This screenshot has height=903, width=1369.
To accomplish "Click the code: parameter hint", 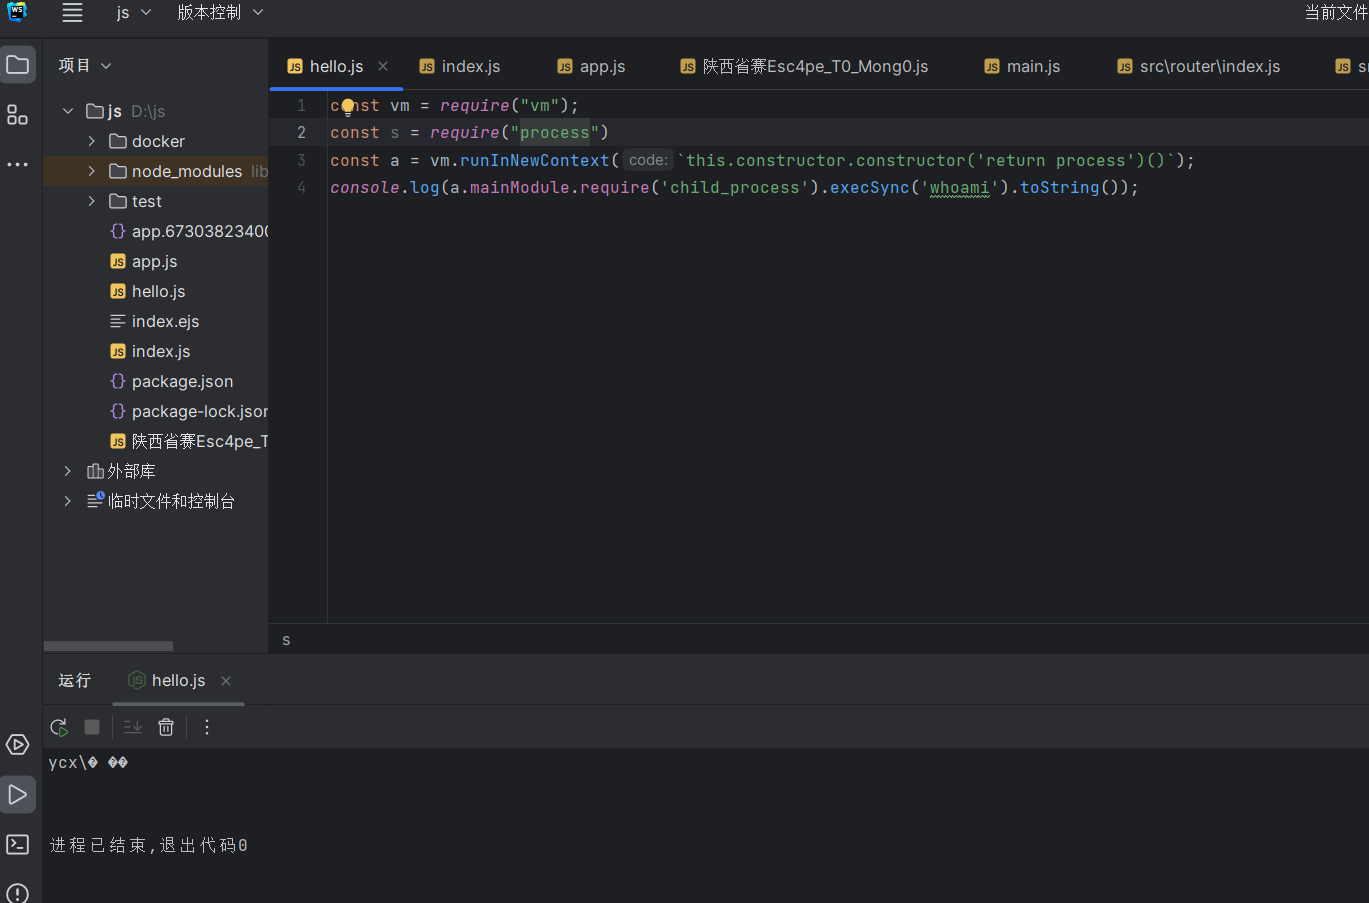I will coord(648,160).
